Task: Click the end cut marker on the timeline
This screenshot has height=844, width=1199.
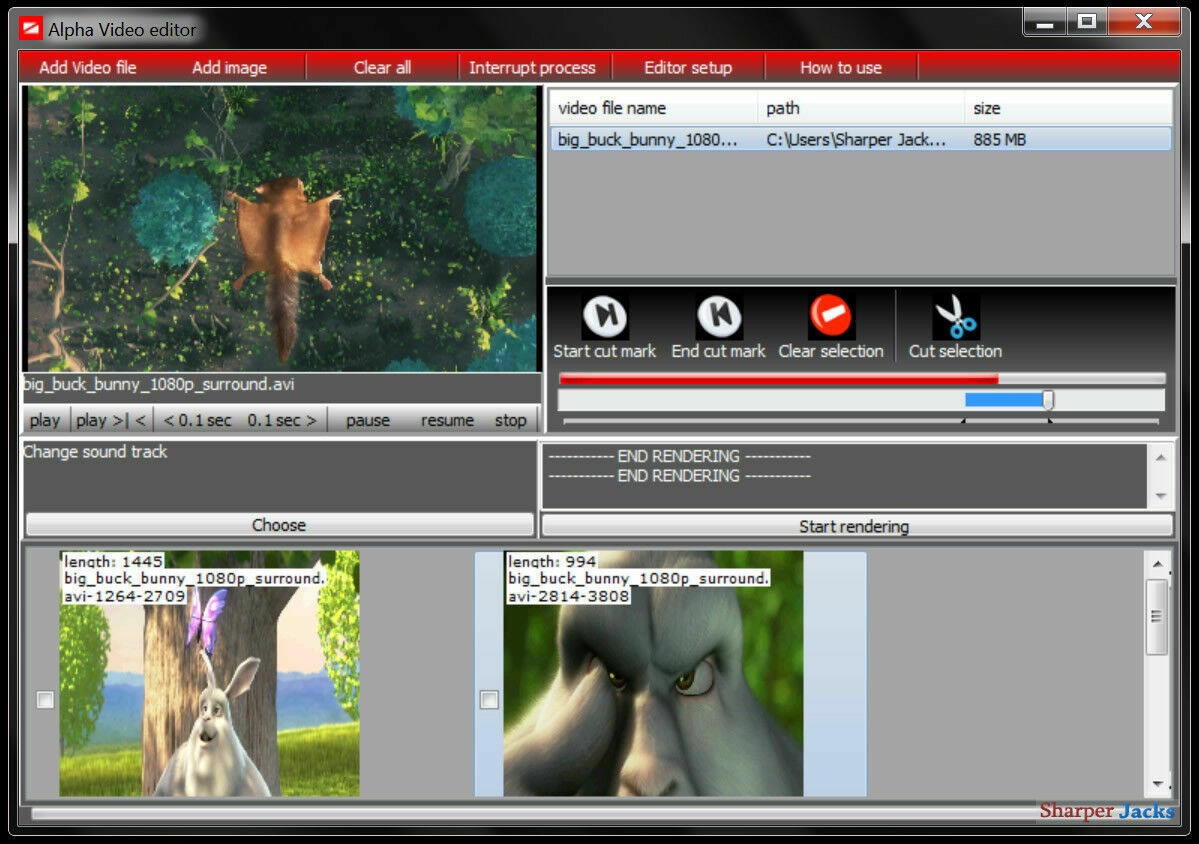Action: click(1050, 420)
